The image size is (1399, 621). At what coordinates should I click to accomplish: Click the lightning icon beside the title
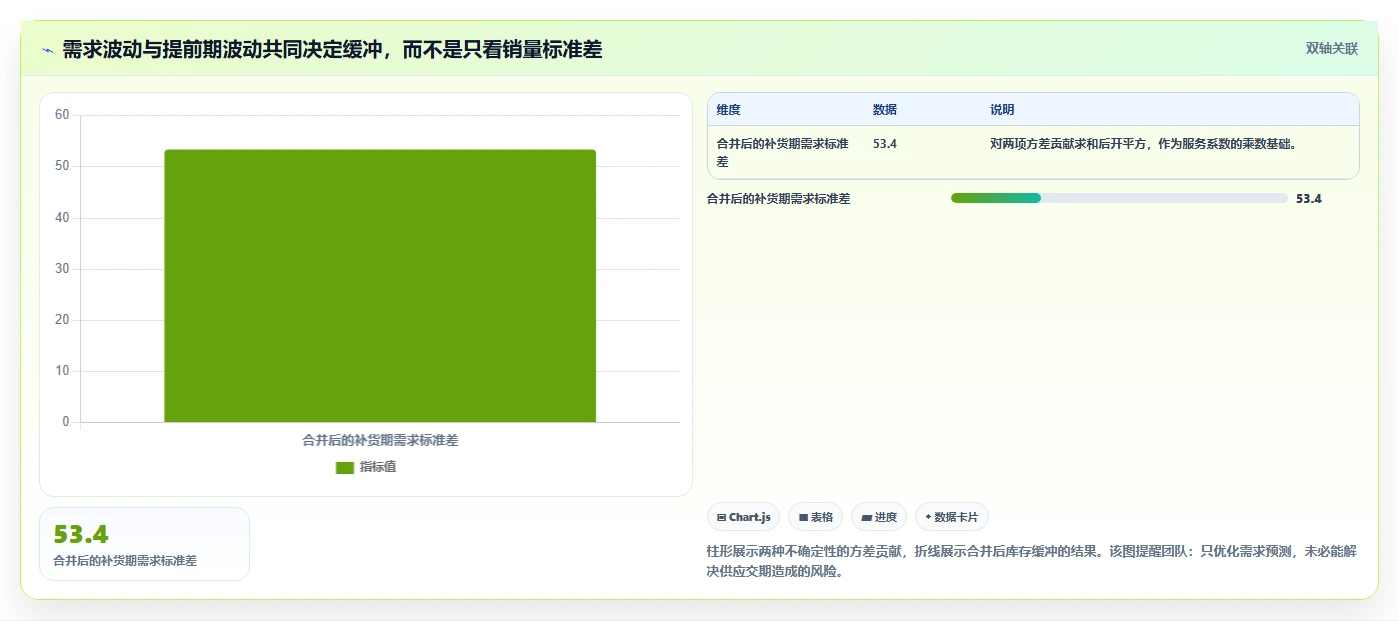(x=47, y=50)
